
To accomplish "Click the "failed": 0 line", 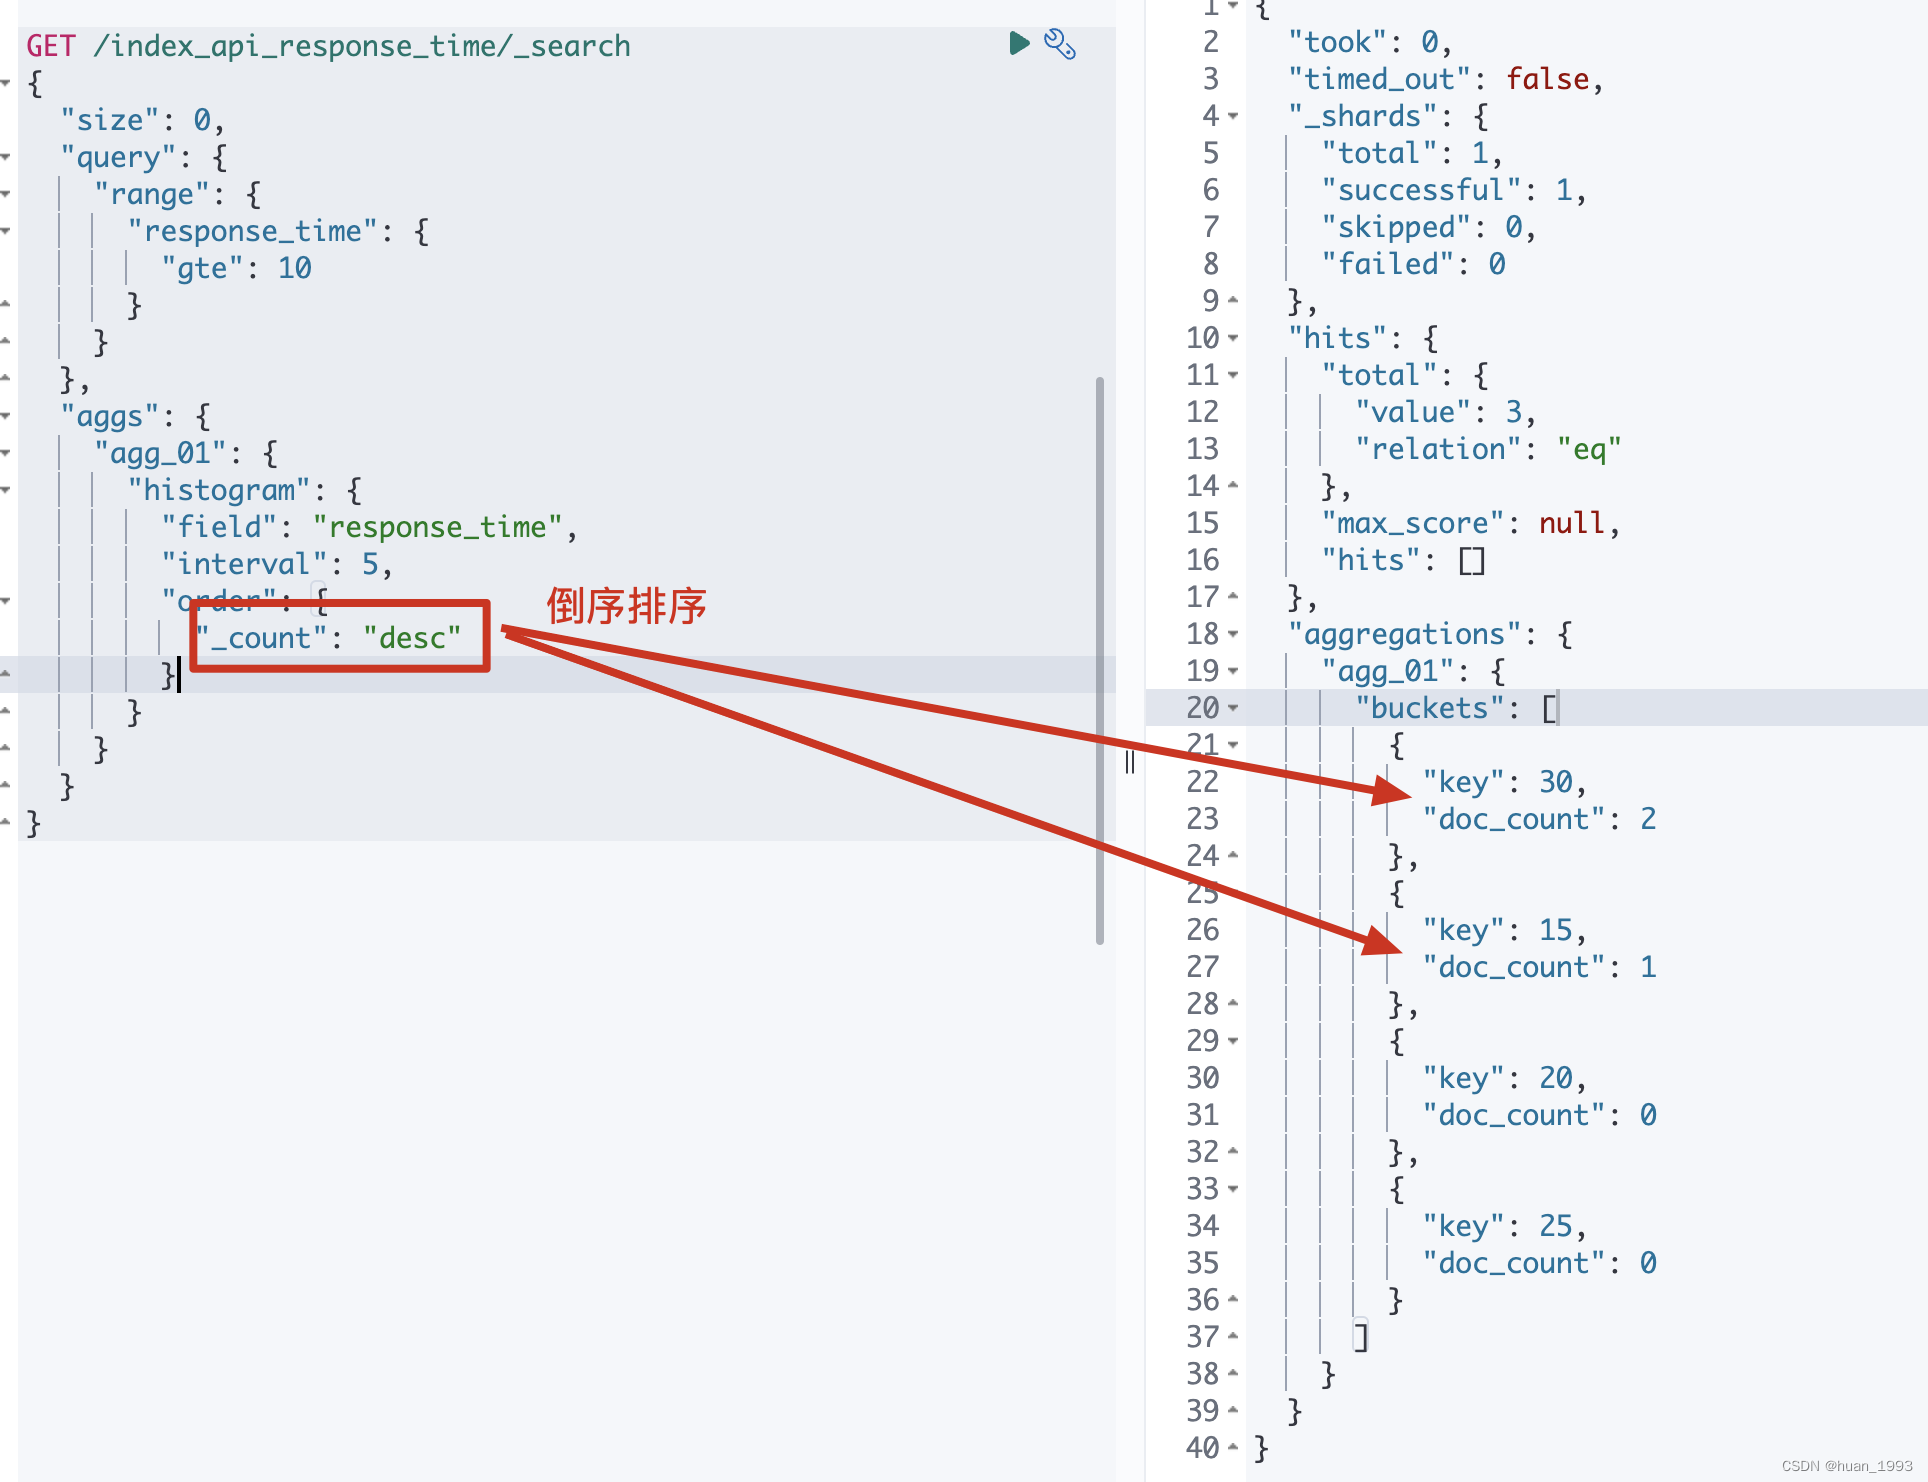I will 1414,265.
